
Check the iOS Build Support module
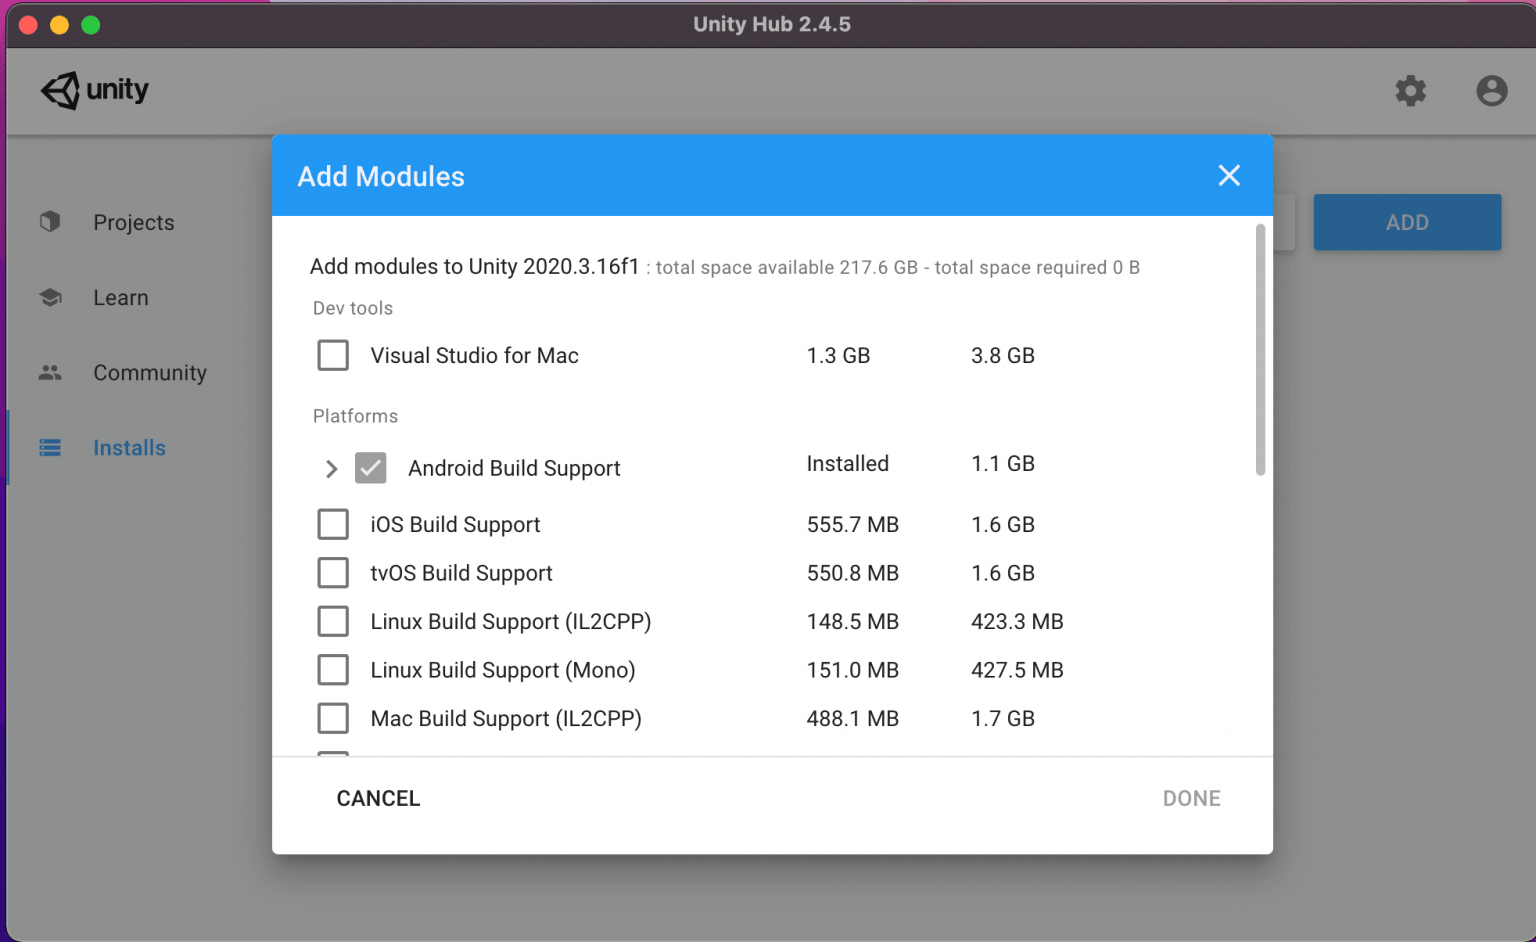click(333, 525)
